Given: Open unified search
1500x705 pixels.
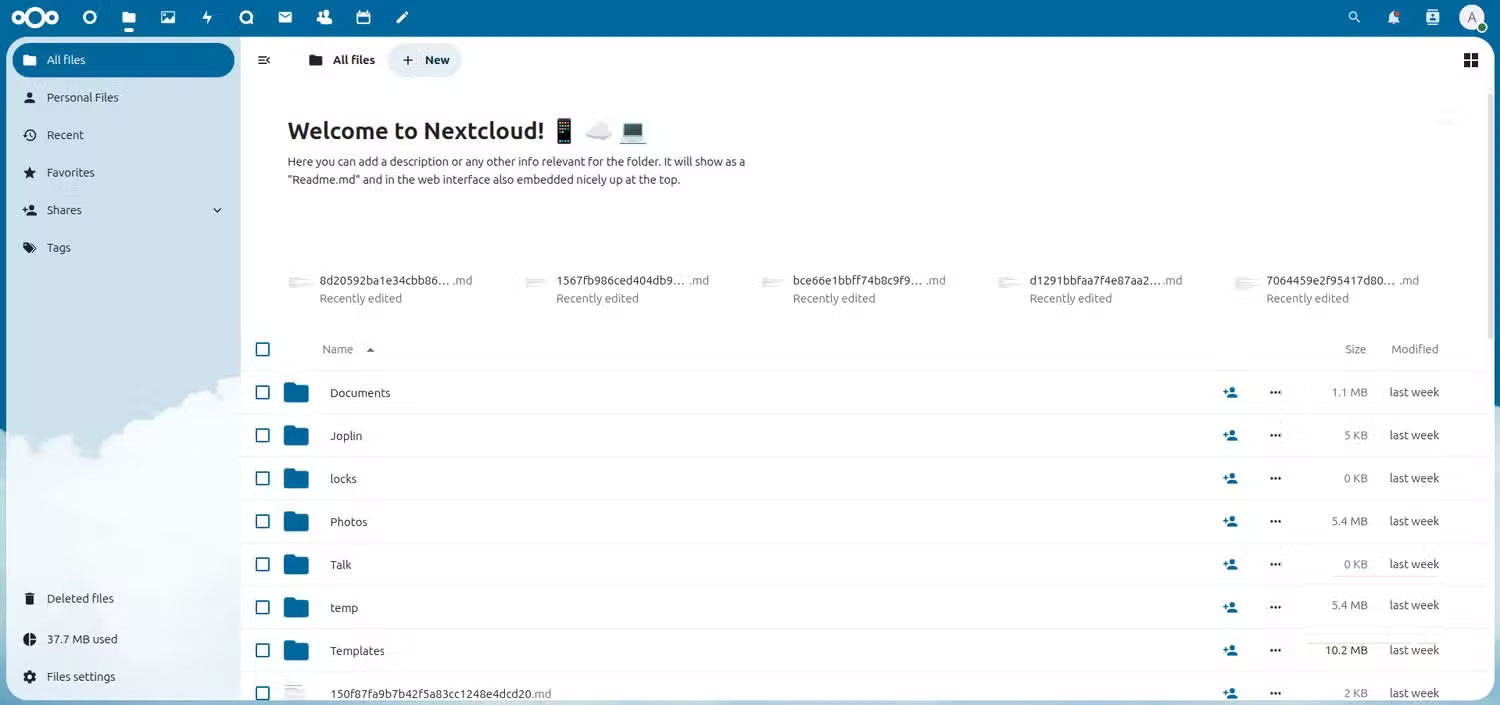Looking at the screenshot, I should (x=1354, y=17).
